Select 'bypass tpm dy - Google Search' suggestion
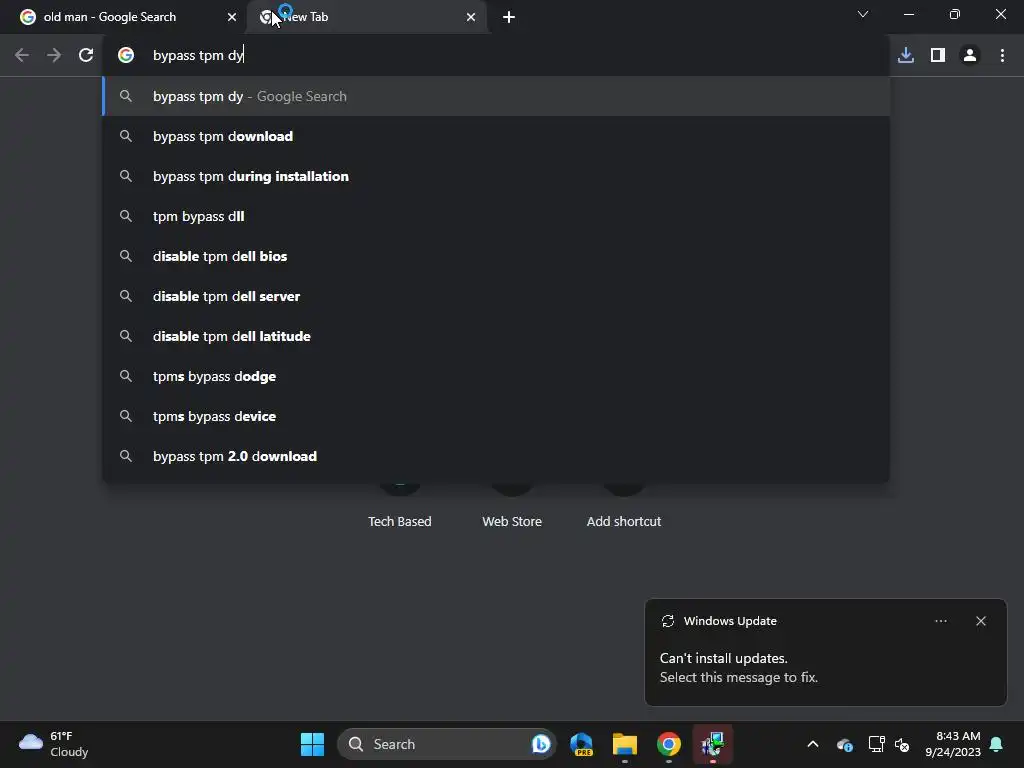This screenshot has height=768, width=1024. [x=496, y=96]
